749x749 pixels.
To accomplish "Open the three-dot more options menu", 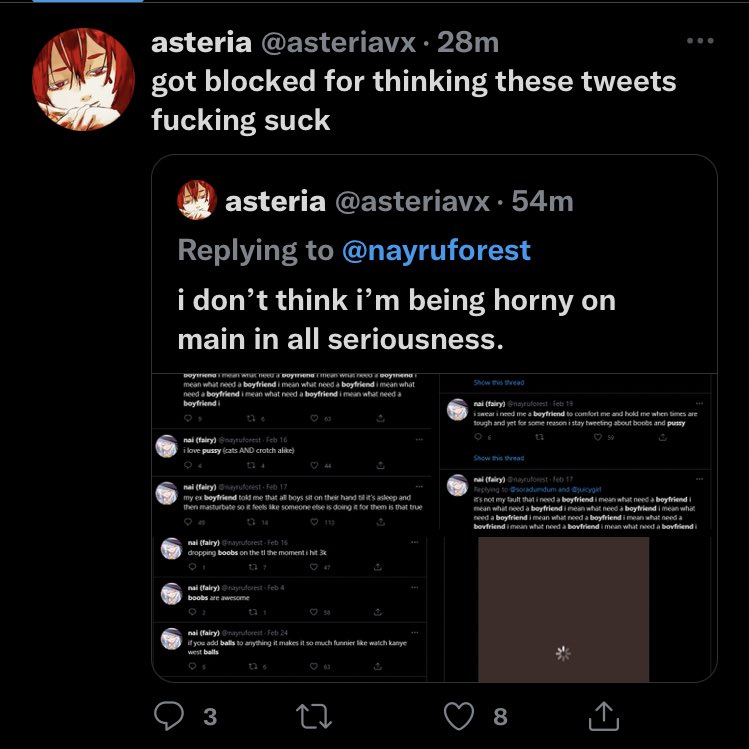I will [700, 42].
